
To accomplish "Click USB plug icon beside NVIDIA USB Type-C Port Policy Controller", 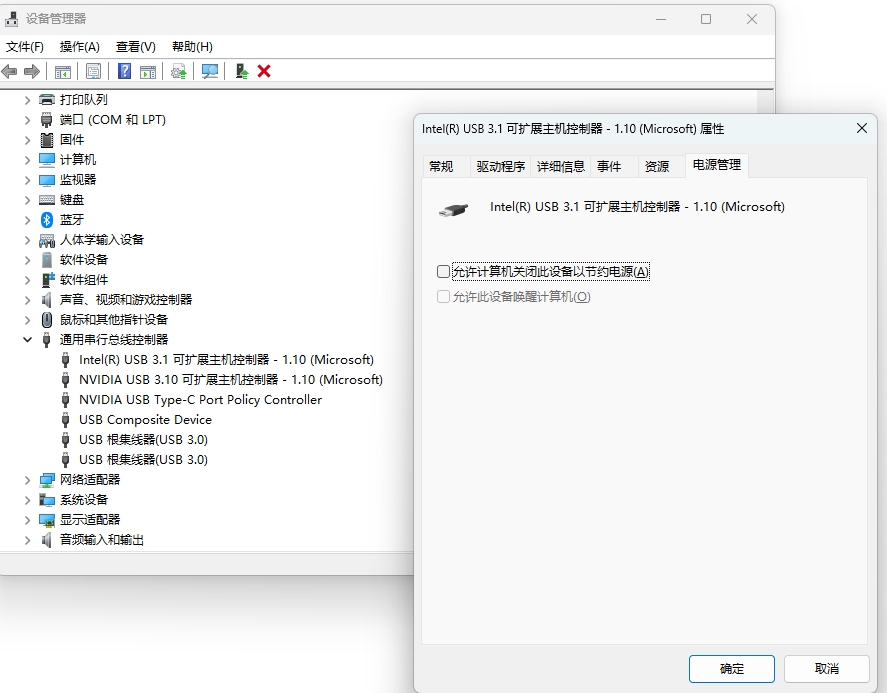I will (x=66, y=400).
